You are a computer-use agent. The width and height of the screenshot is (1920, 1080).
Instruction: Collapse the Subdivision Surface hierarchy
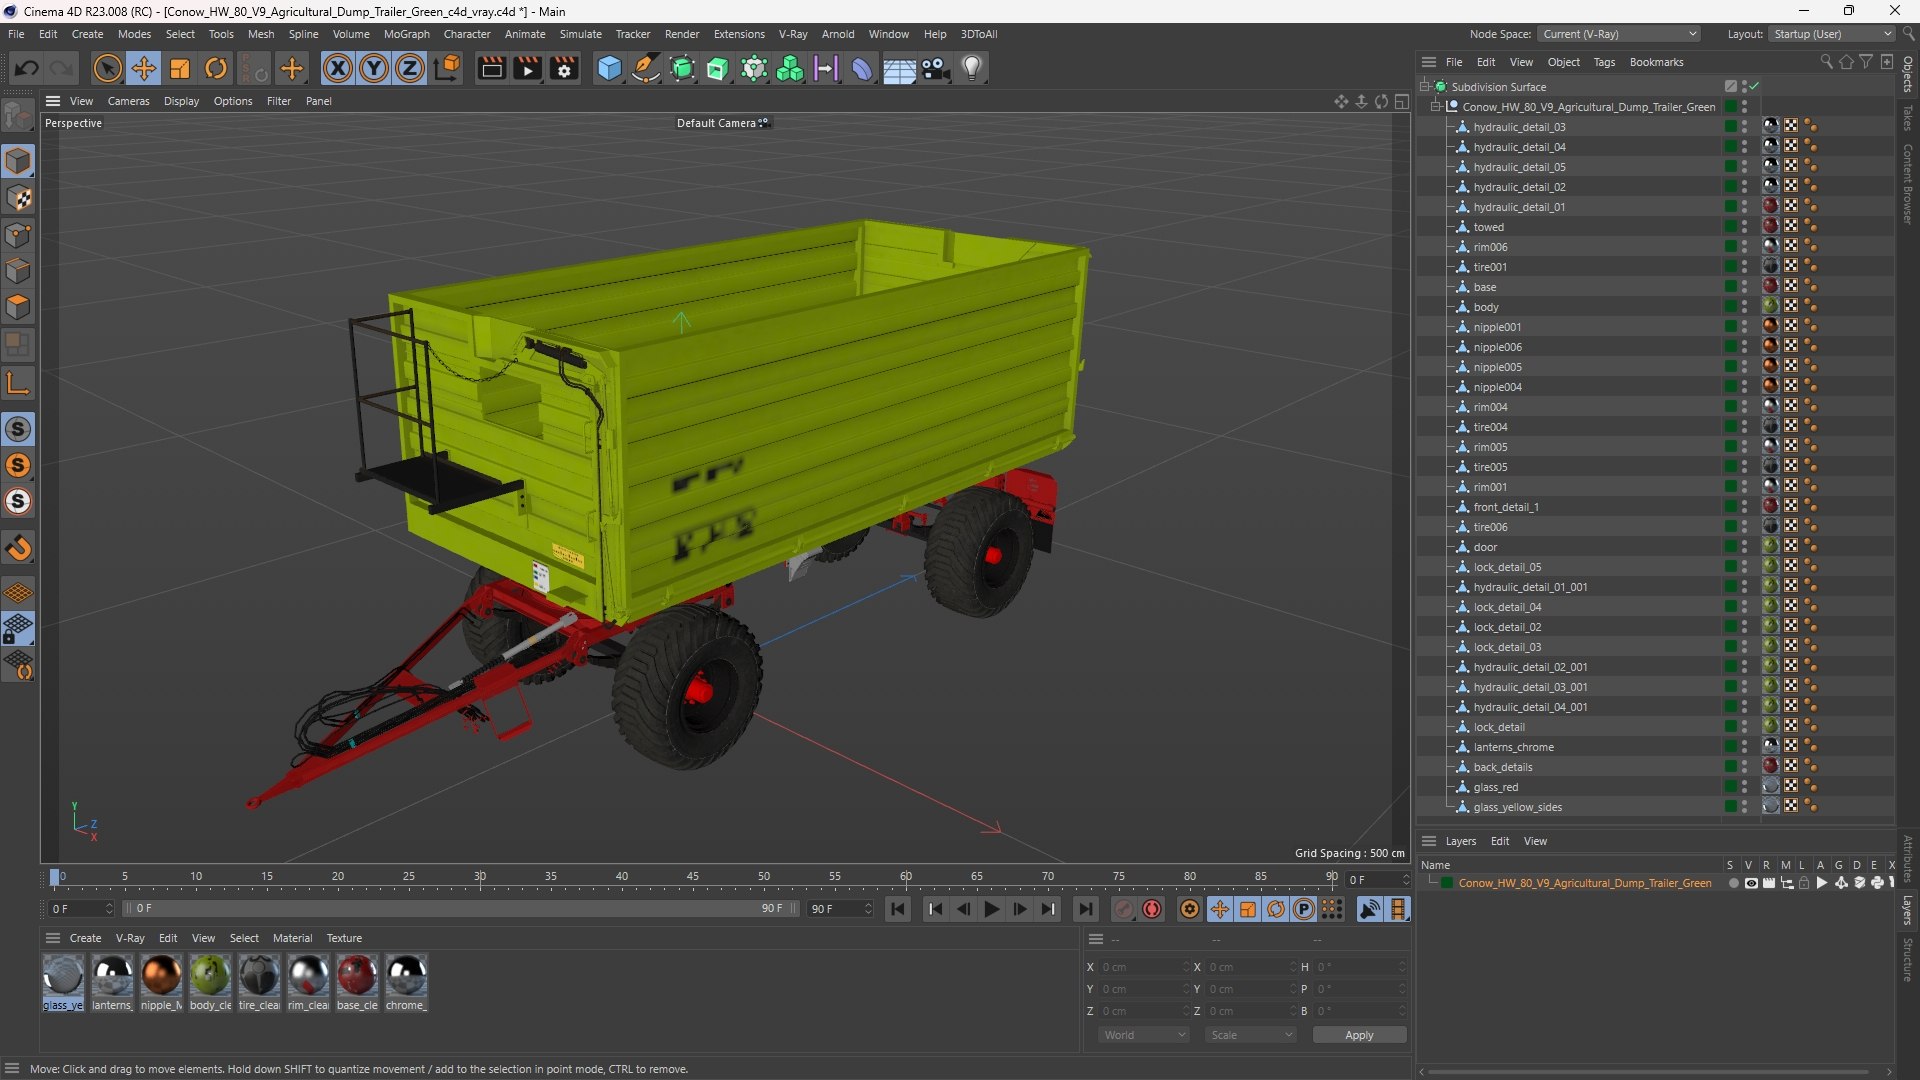[x=1425, y=87]
